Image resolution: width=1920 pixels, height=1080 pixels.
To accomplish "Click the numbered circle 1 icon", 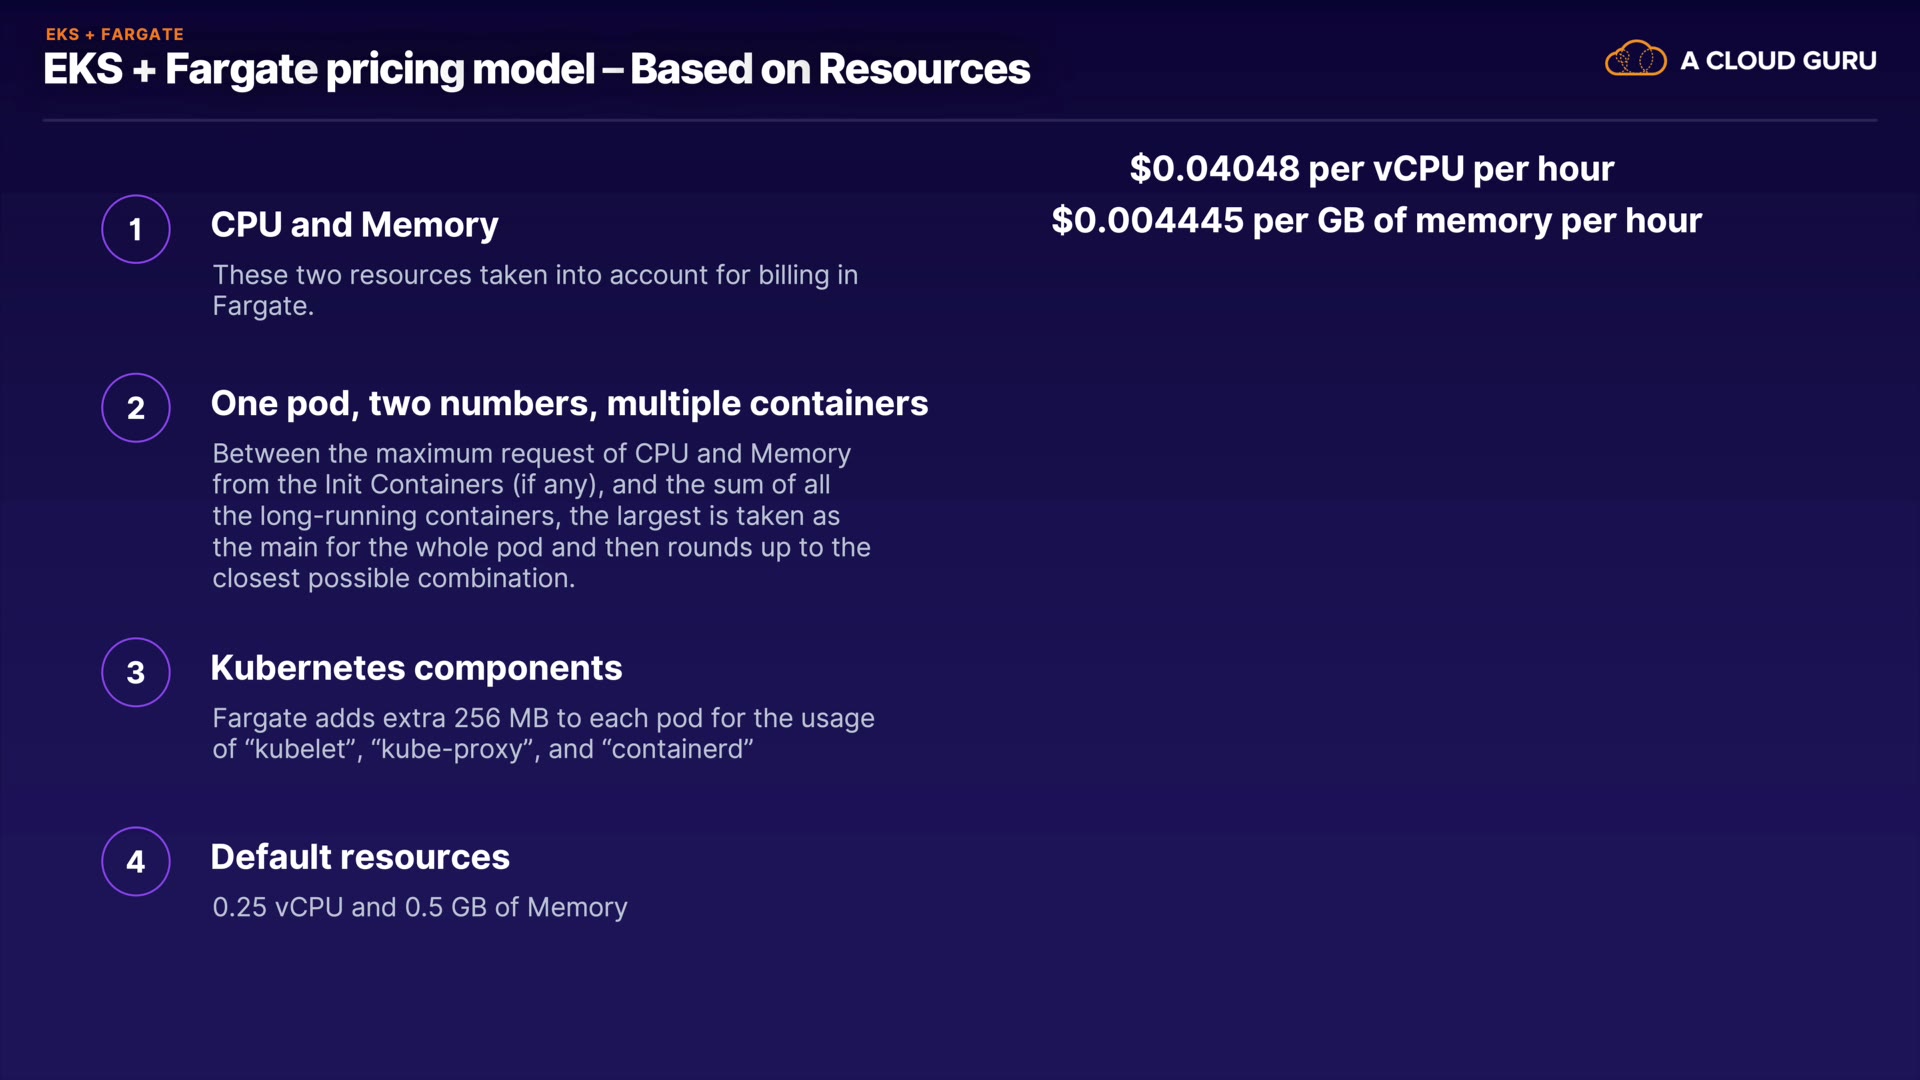I will pyautogui.click(x=136, y=229).
